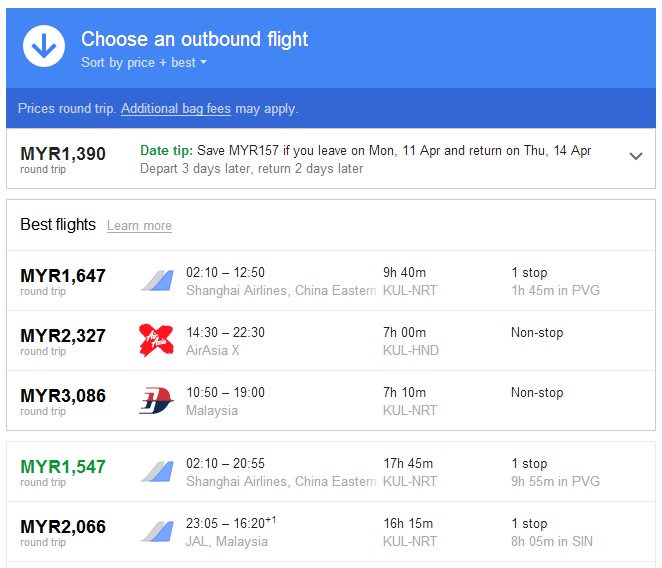Select the MYR3,086 Malaysia non-stop flight

point(331,401)
